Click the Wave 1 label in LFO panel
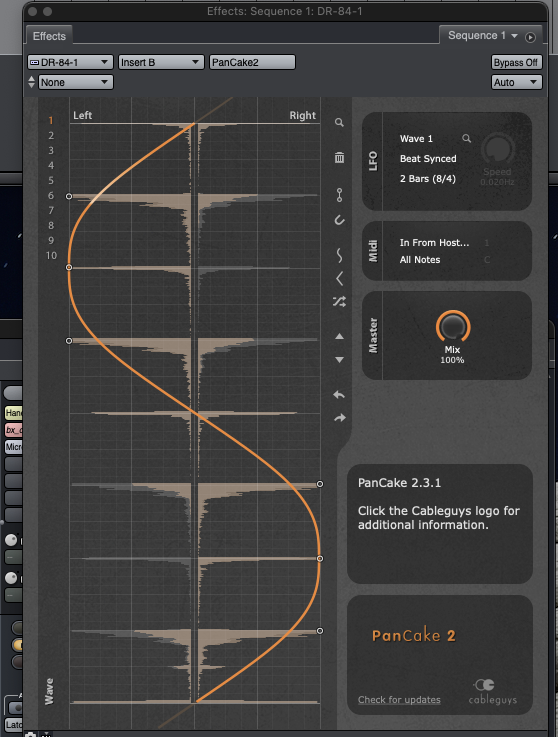 tap(416, 139)
